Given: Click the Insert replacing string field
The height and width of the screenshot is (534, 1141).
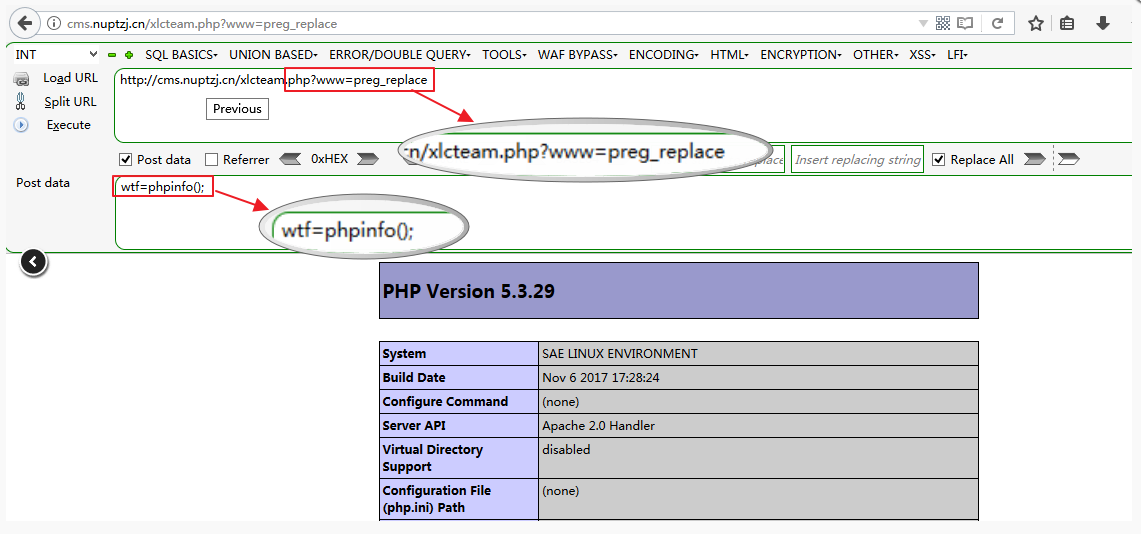Looking at the screenshot, I should coord(857,160).
